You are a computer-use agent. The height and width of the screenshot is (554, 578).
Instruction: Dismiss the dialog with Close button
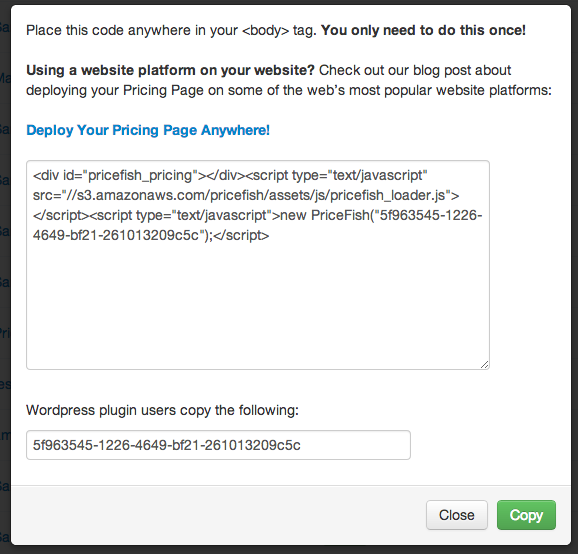coord(457,515)
